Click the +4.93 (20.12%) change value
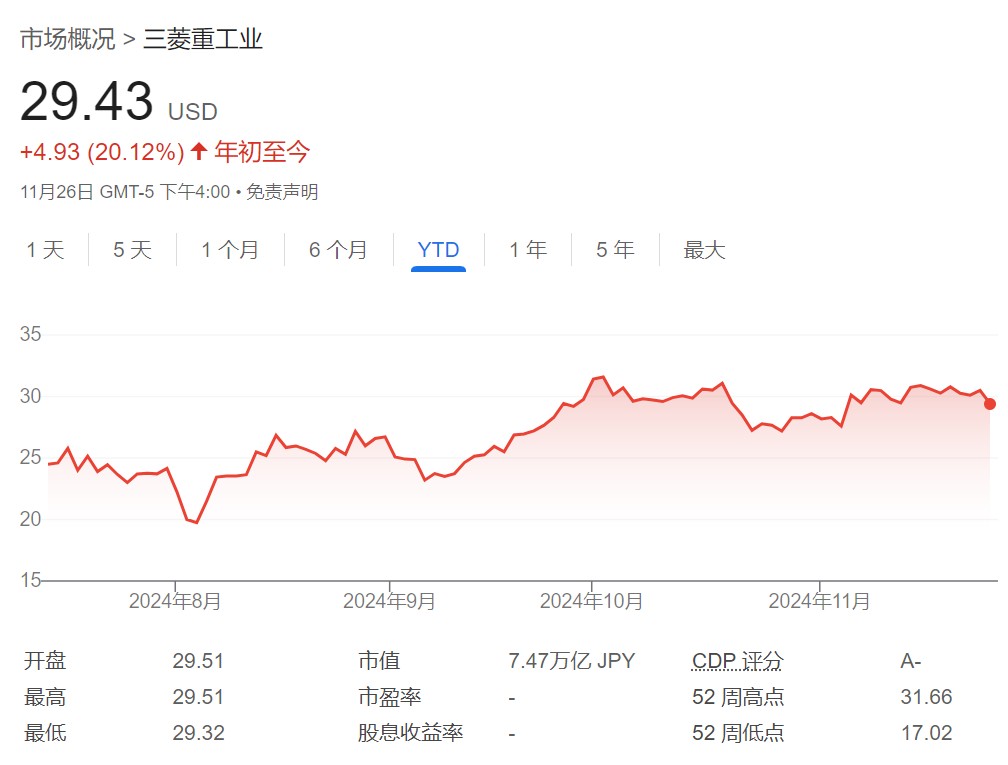Image resolution: width=1008 pixels, height=765 pixels. [x=102, y=152]
